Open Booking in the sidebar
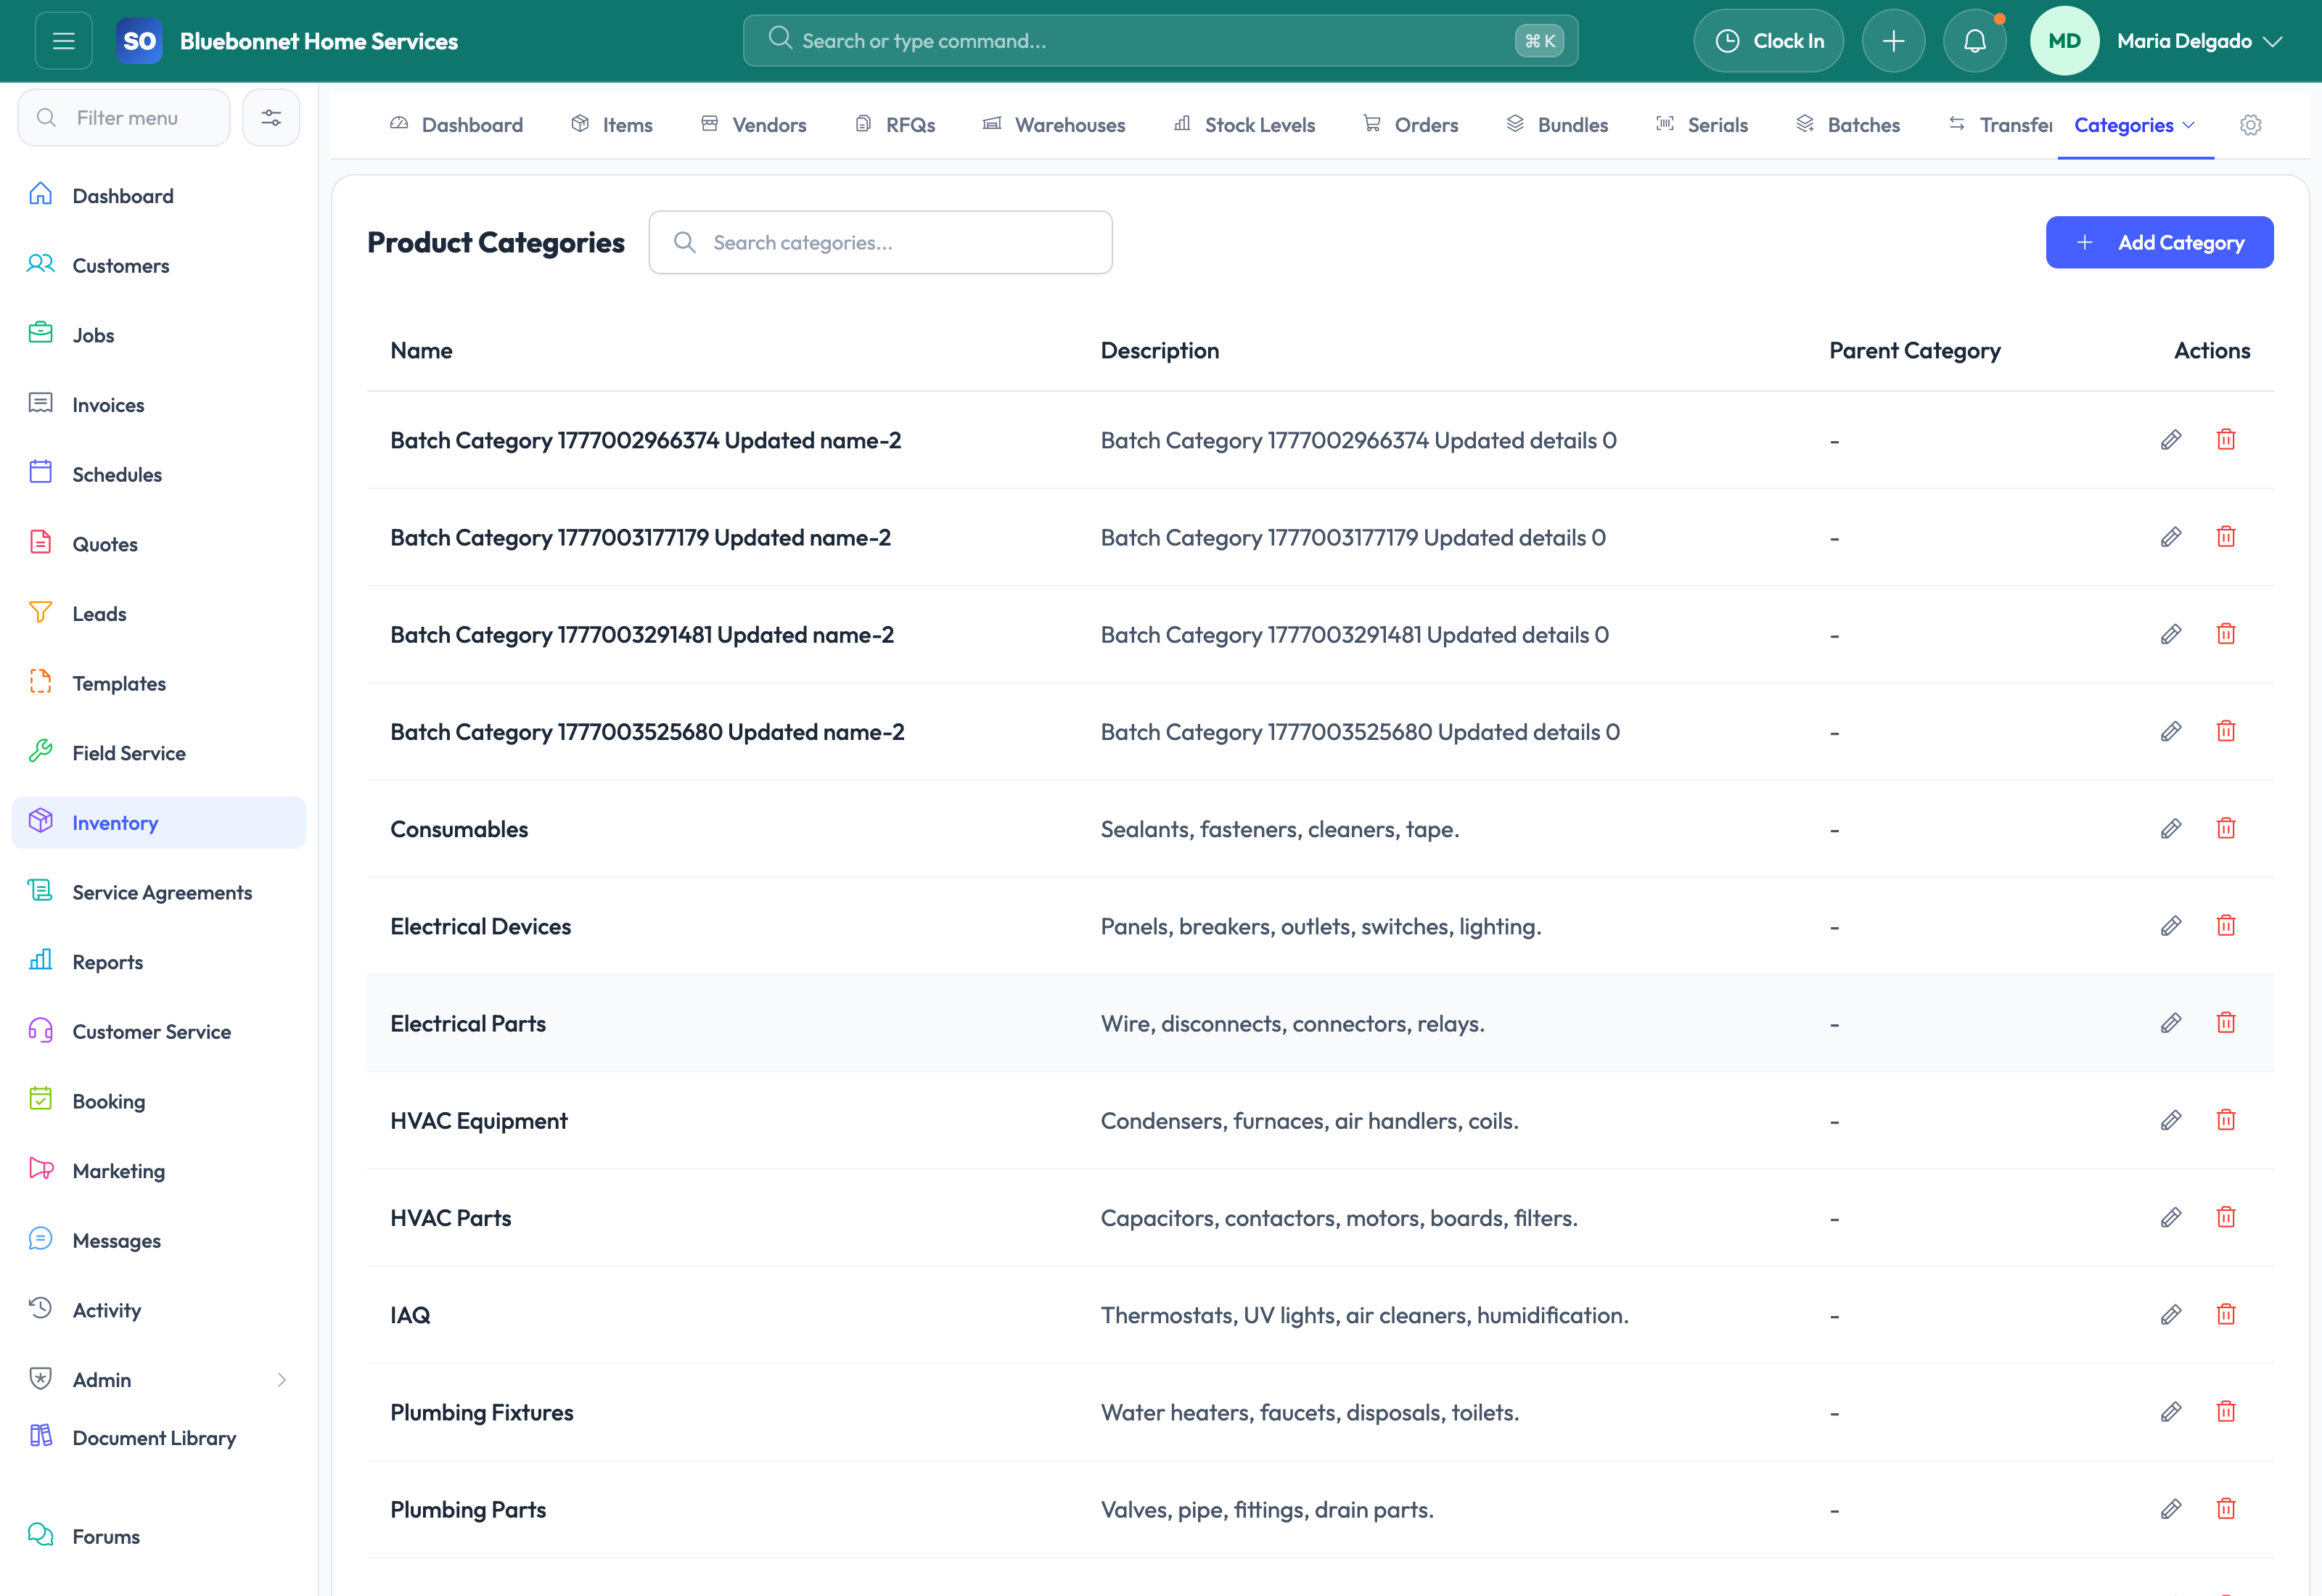Image resolution: width=2322 pixels, height=1596 pixels. (x=159, y=1101)
